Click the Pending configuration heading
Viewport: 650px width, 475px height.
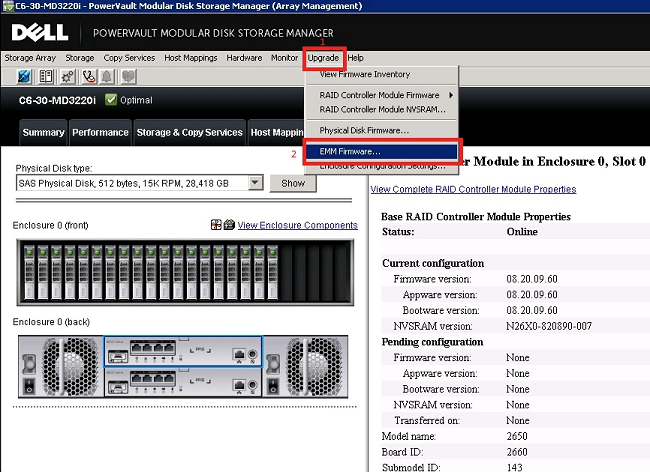432,342
